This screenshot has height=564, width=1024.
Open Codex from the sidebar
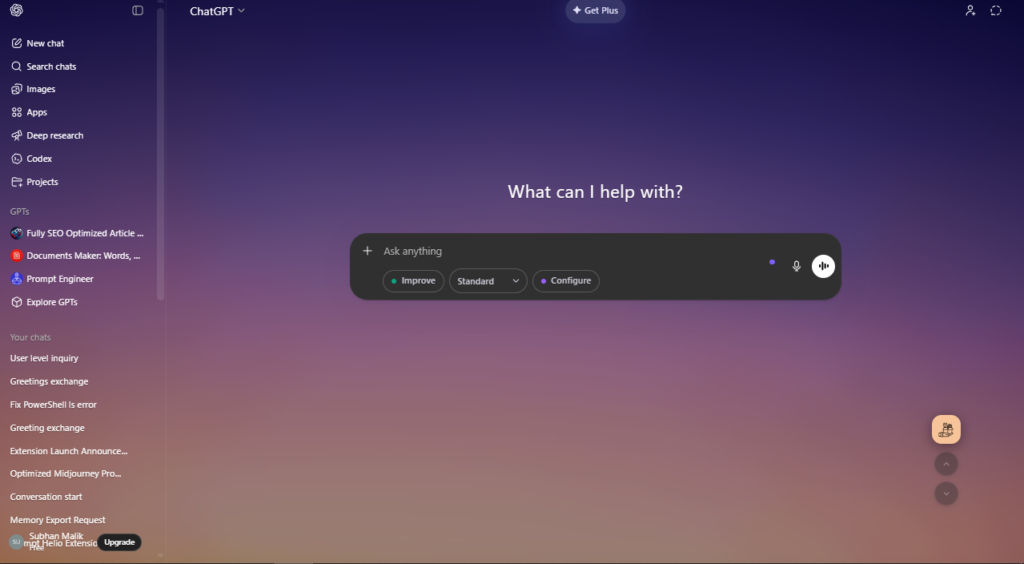pos(39,159)
